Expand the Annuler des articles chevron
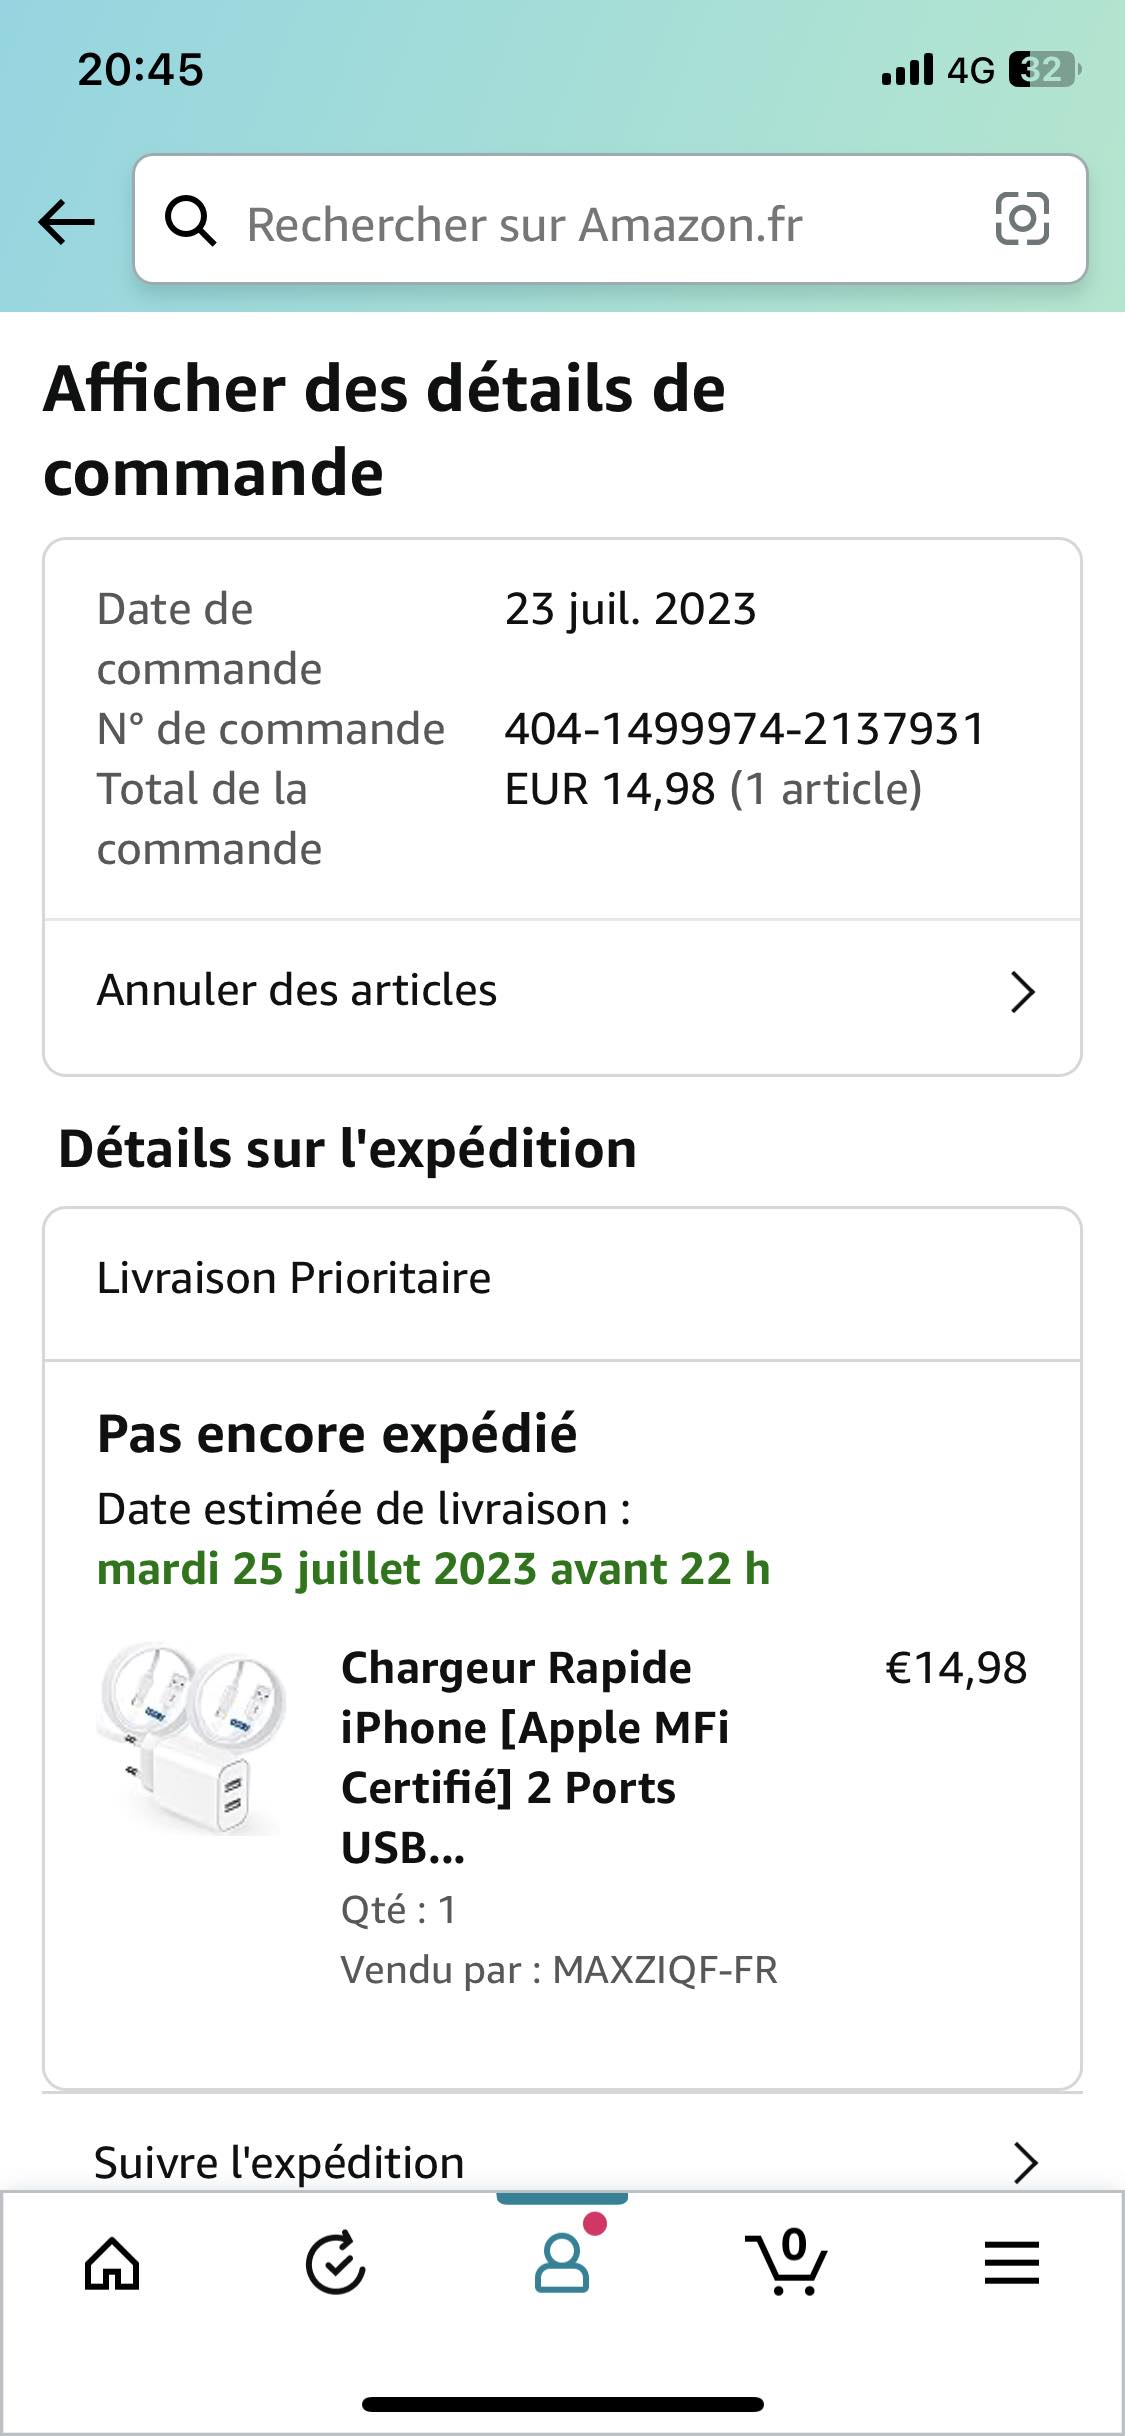1125x2436 pixels. 1021,992
